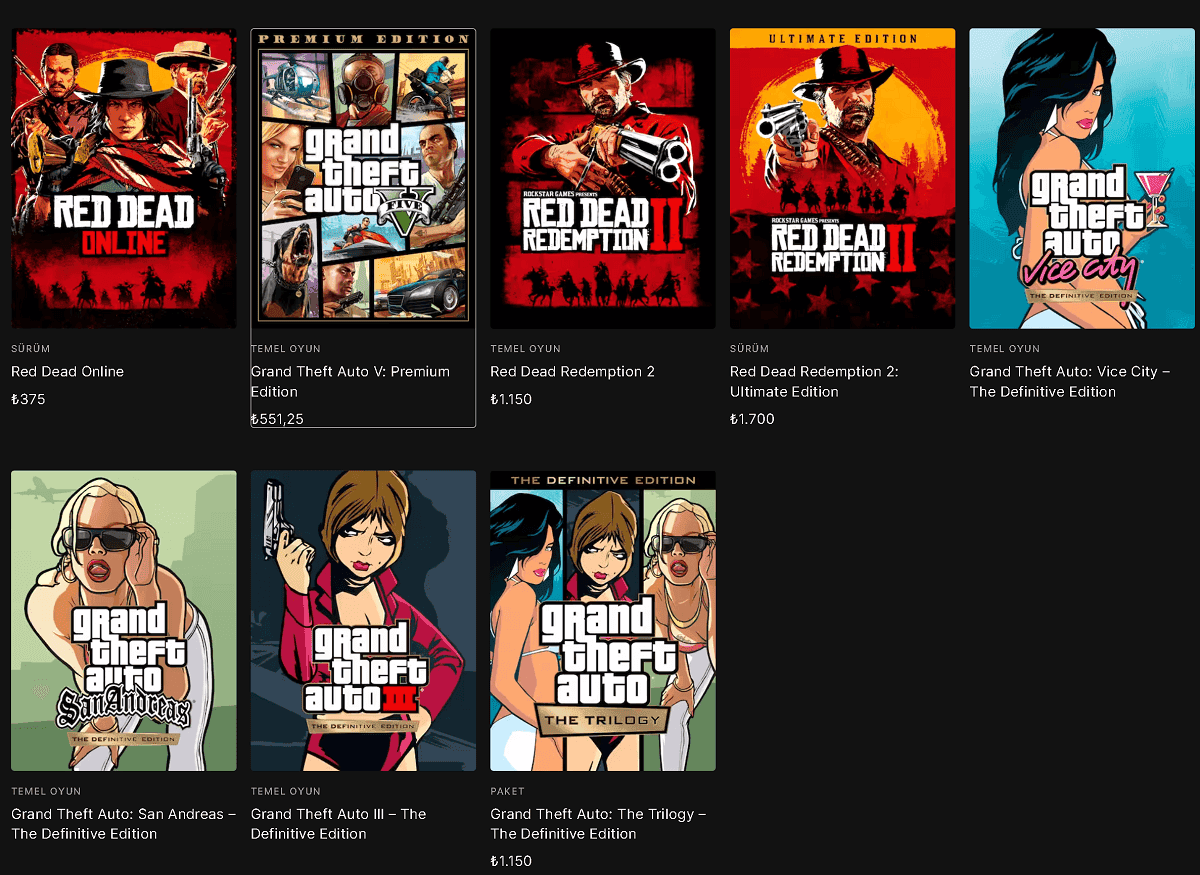The width and height of the screenshot is (1200, 875).
Task: Click the Red Dead Online title link
Action: (x=67, y=371)
